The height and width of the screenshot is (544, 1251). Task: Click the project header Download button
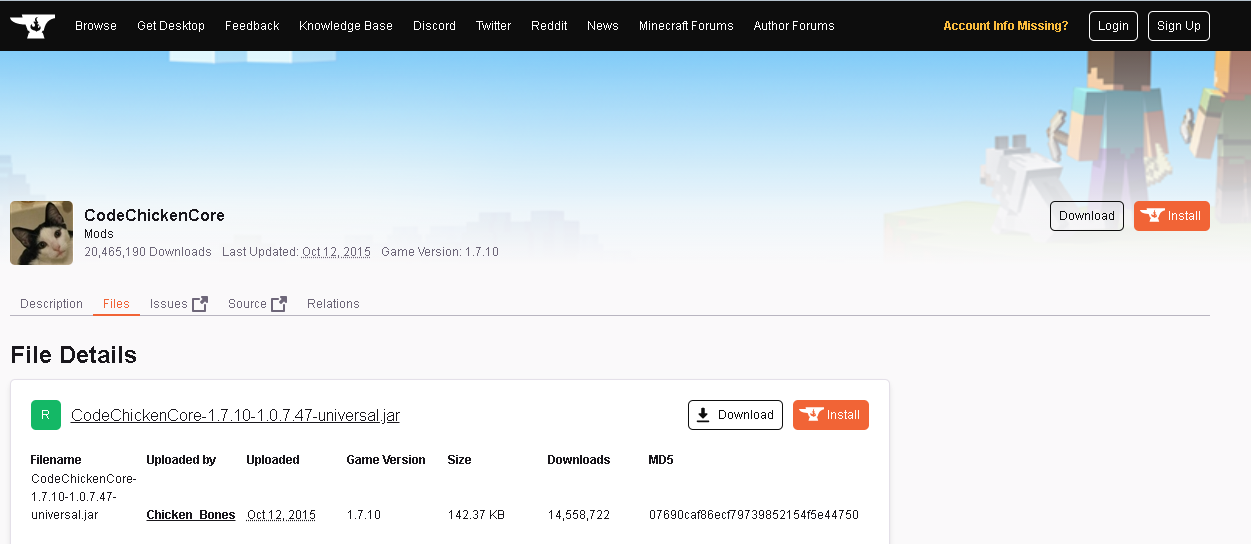(1087, 216)
